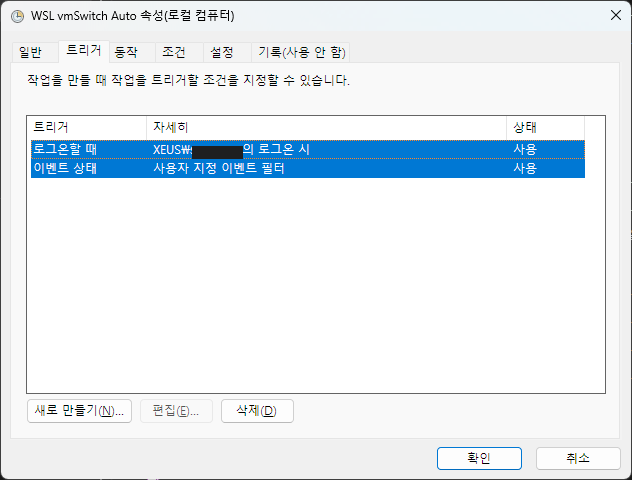Cancel the dialog with 취소

pyautogui.click(x=578, y=458)
